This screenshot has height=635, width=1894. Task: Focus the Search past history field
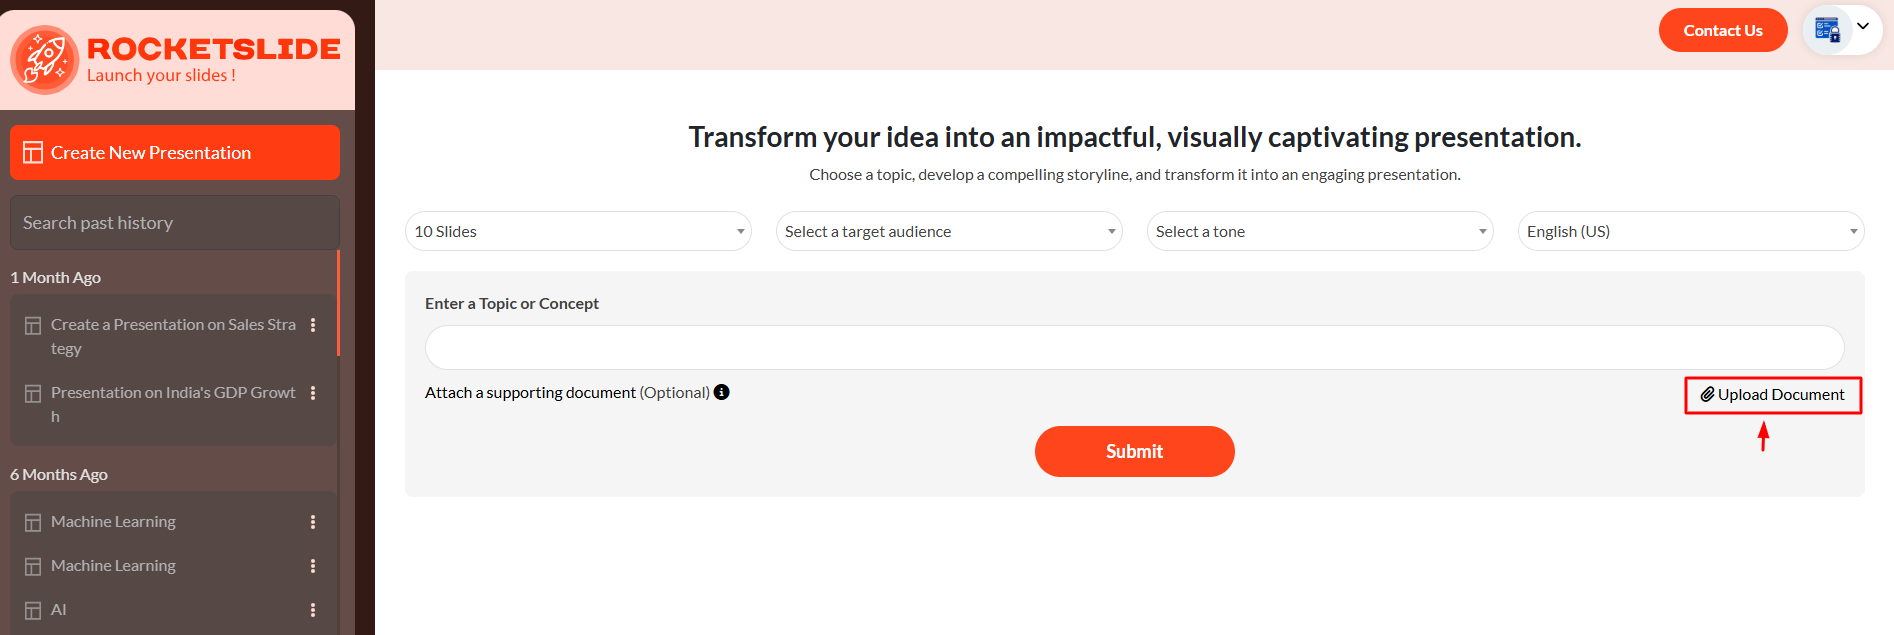click(x=175, y=222)
